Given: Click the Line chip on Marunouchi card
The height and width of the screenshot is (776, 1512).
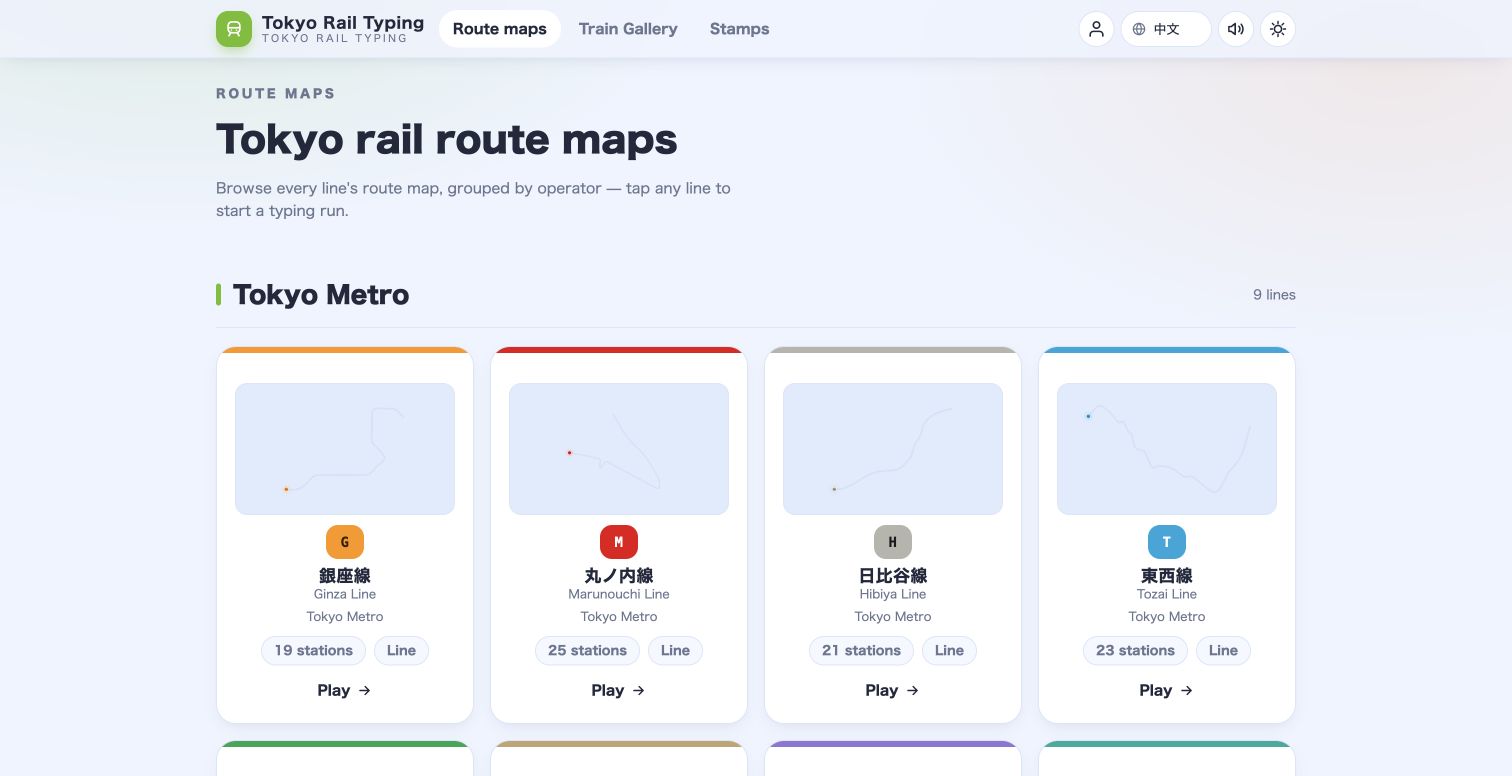Looking at the screenshot, I should tap(675, 650).
